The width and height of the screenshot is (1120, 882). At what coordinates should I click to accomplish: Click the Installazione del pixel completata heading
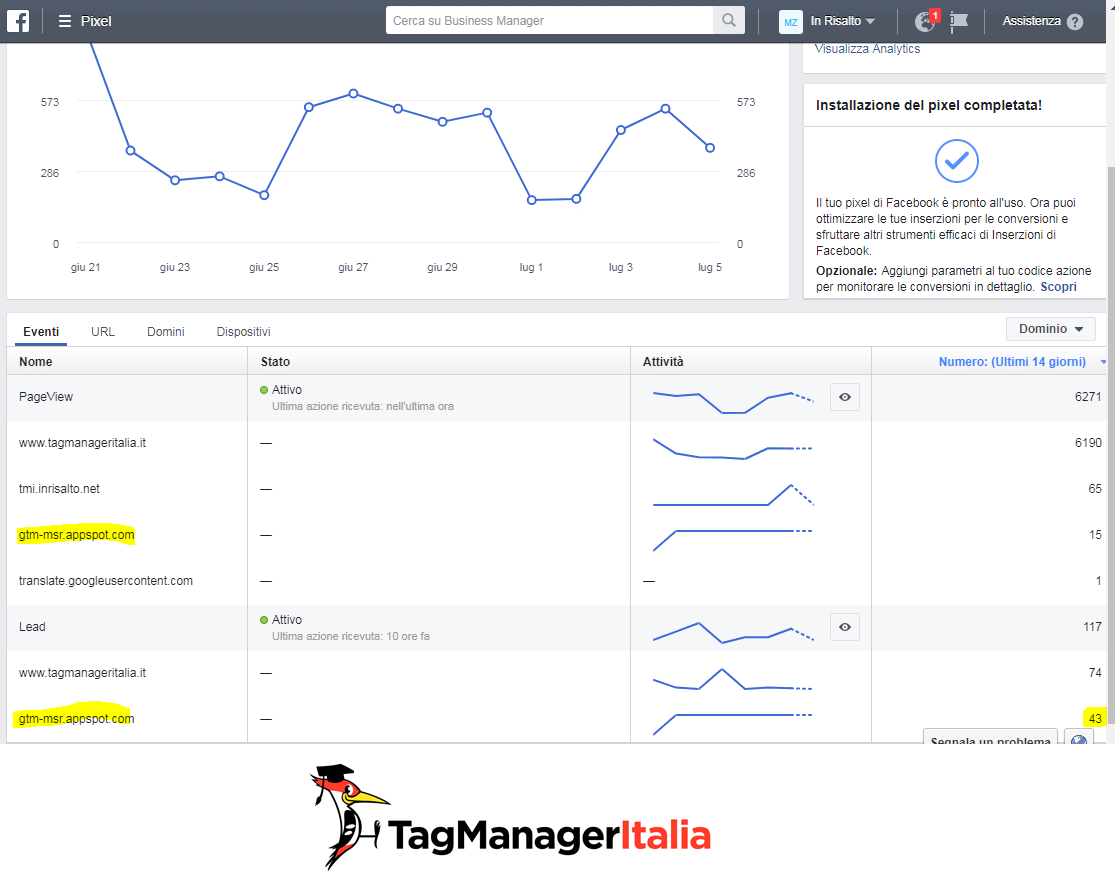click(929, 106)
